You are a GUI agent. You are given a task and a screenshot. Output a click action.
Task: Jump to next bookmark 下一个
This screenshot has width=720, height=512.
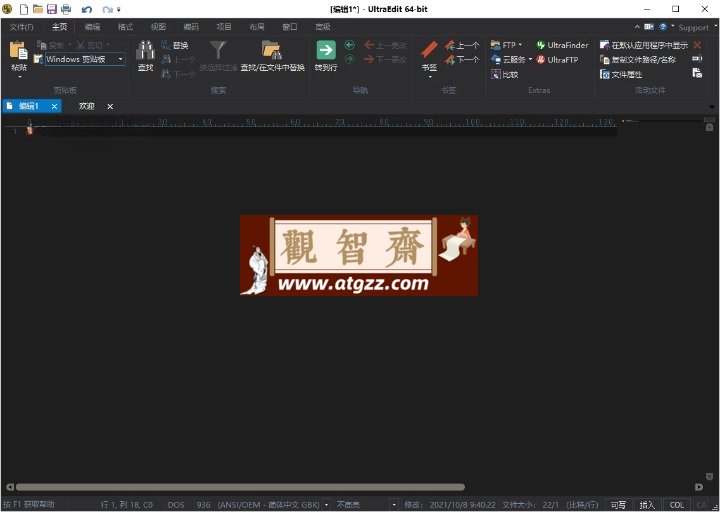point(462,59)
